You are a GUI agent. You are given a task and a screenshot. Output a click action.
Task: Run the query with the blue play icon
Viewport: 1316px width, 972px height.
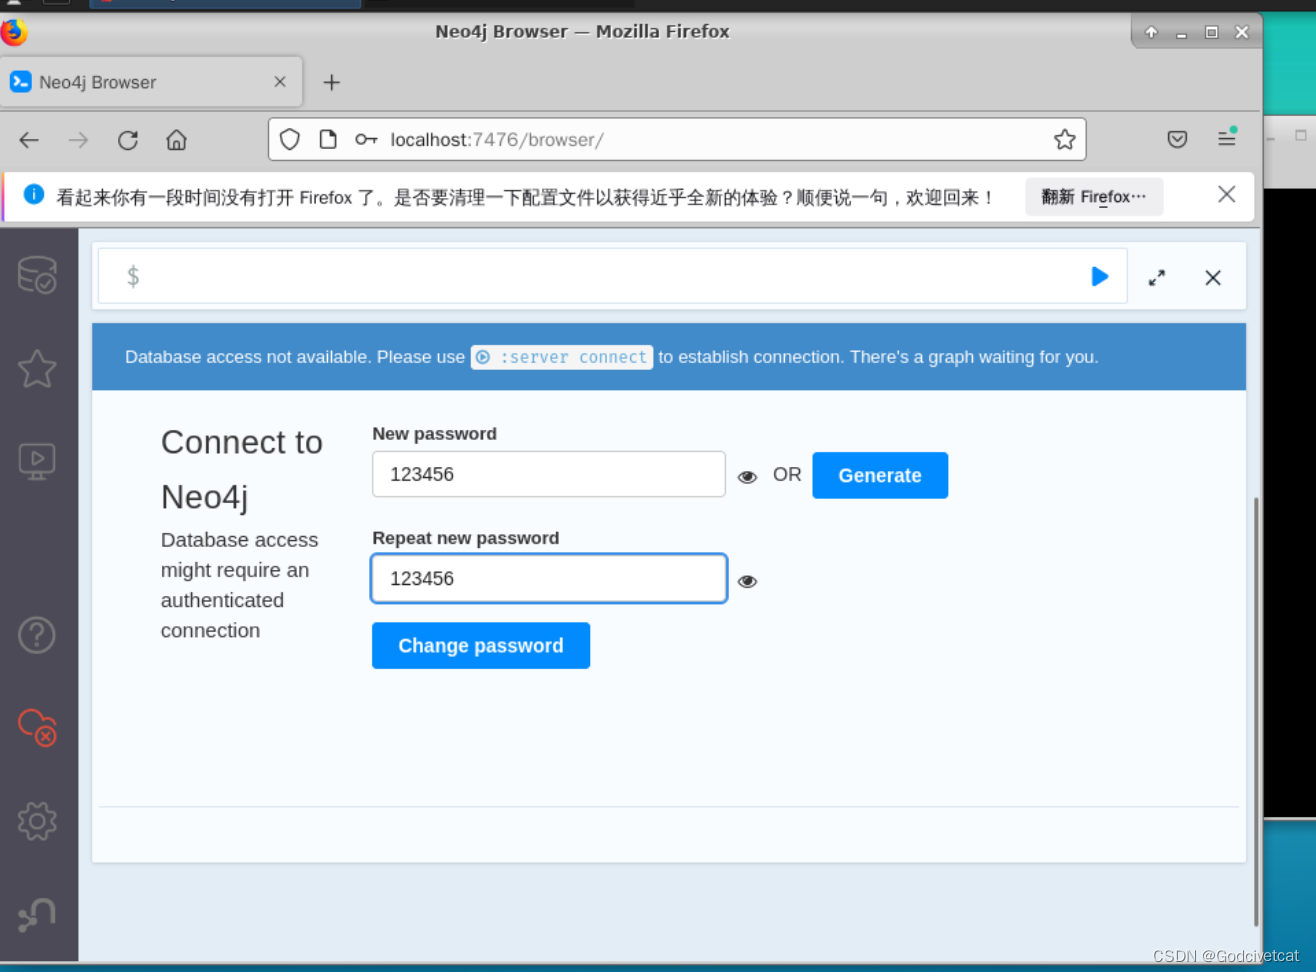[x=1100, y=277]
